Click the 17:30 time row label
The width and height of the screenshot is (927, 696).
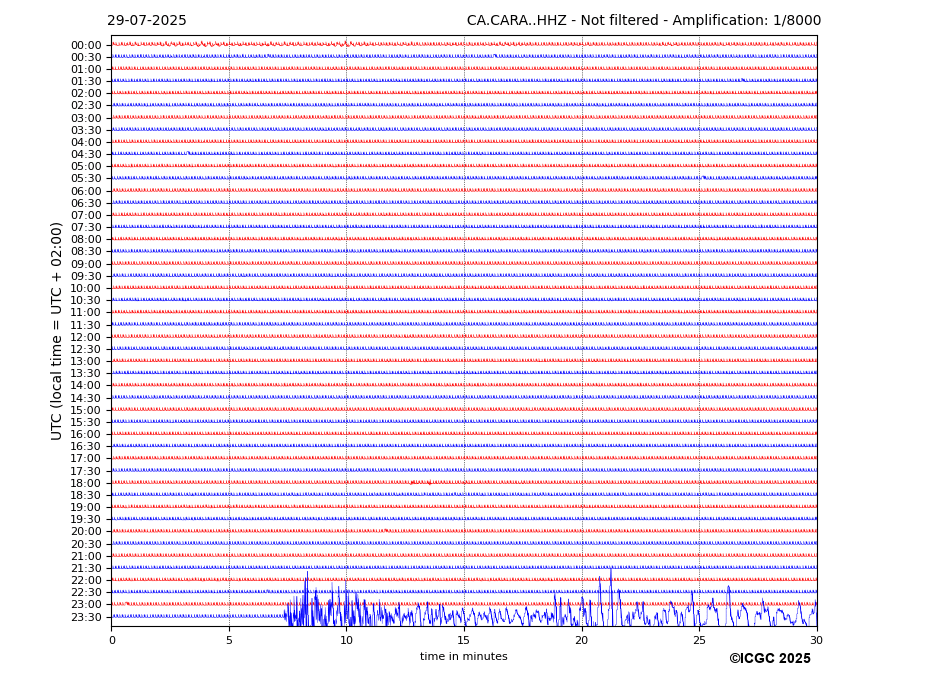(x=86, y=471)
